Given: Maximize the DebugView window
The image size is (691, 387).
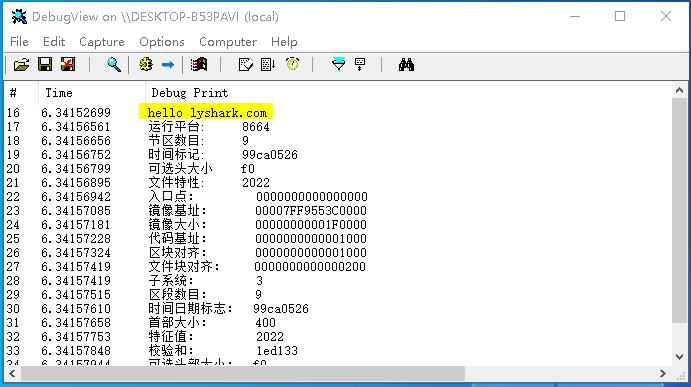Looking at the screenshot, I should [x=620, y=16].
